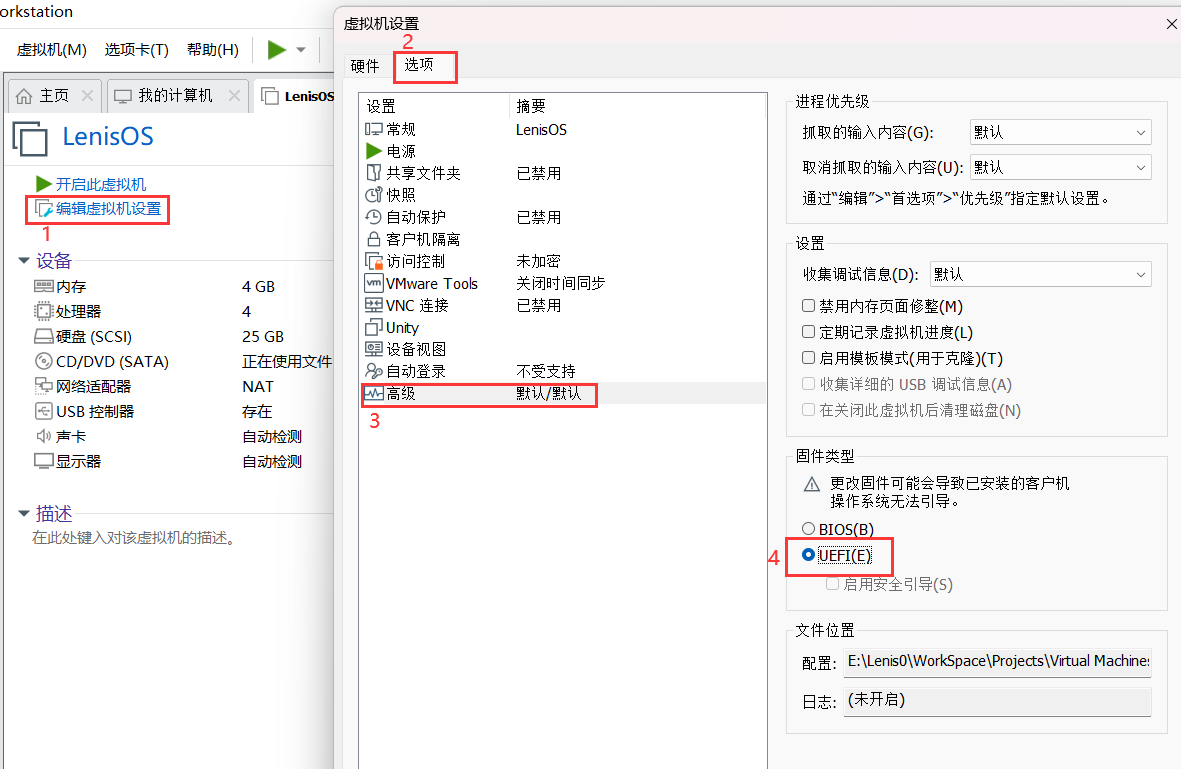The height and width of the screenshot is (769, 1181).
Task: Click the CD/DVD (SATA) disc icon
Action: (44, 361)
